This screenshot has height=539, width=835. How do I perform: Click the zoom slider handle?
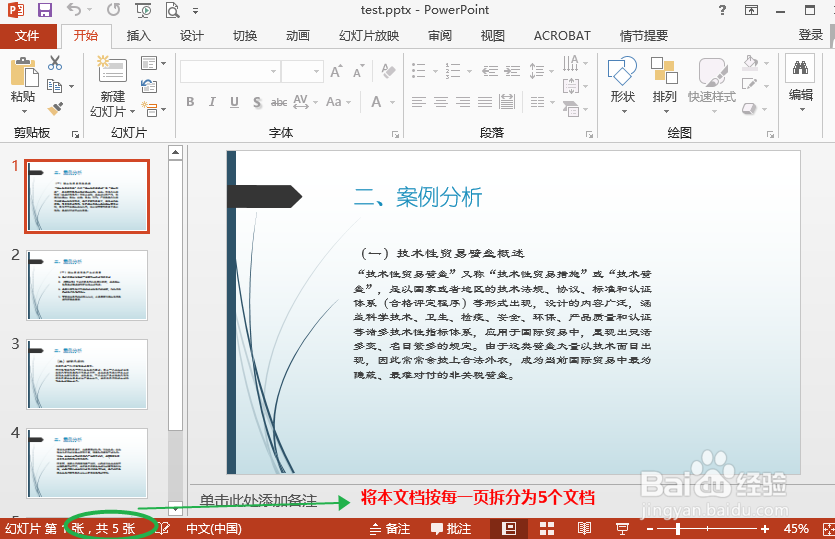677,529
